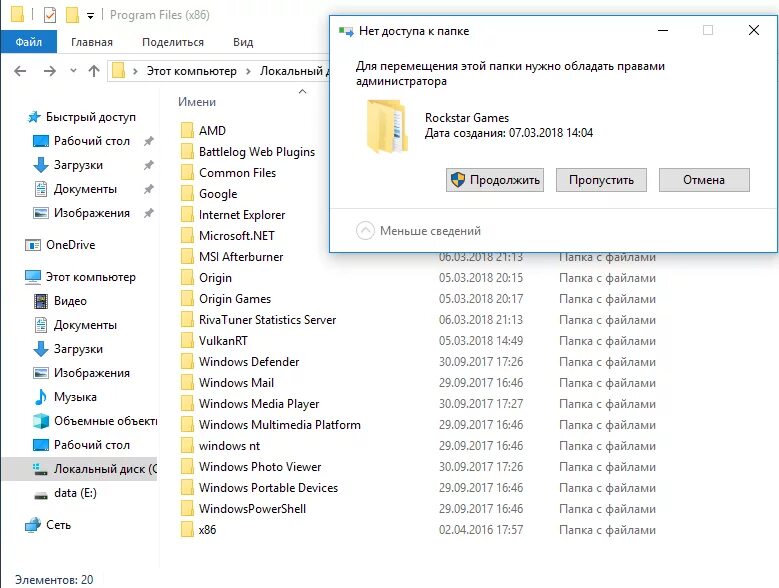Click Этот компьютер in the address bar

tap(191, 71)
